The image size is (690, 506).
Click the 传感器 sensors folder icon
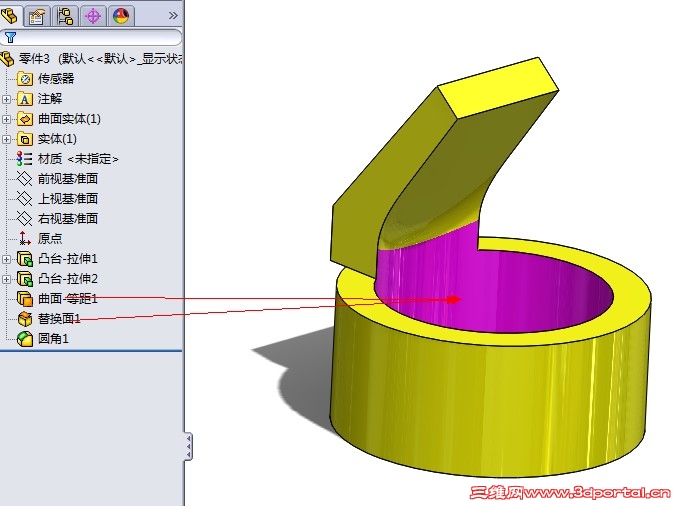[25, 79]
